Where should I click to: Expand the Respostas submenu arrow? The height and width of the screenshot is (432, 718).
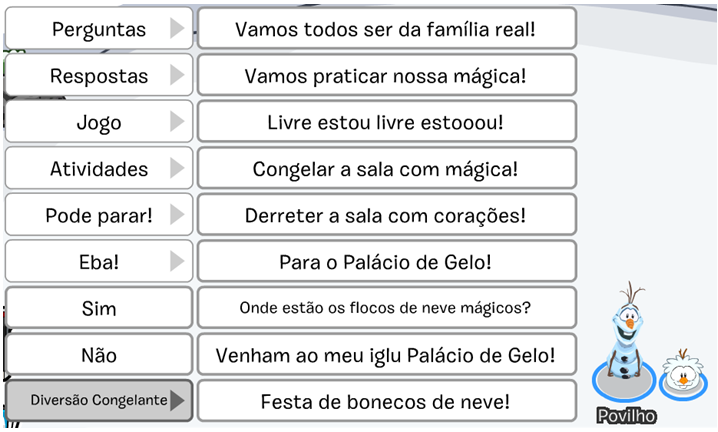coord(177,75)
